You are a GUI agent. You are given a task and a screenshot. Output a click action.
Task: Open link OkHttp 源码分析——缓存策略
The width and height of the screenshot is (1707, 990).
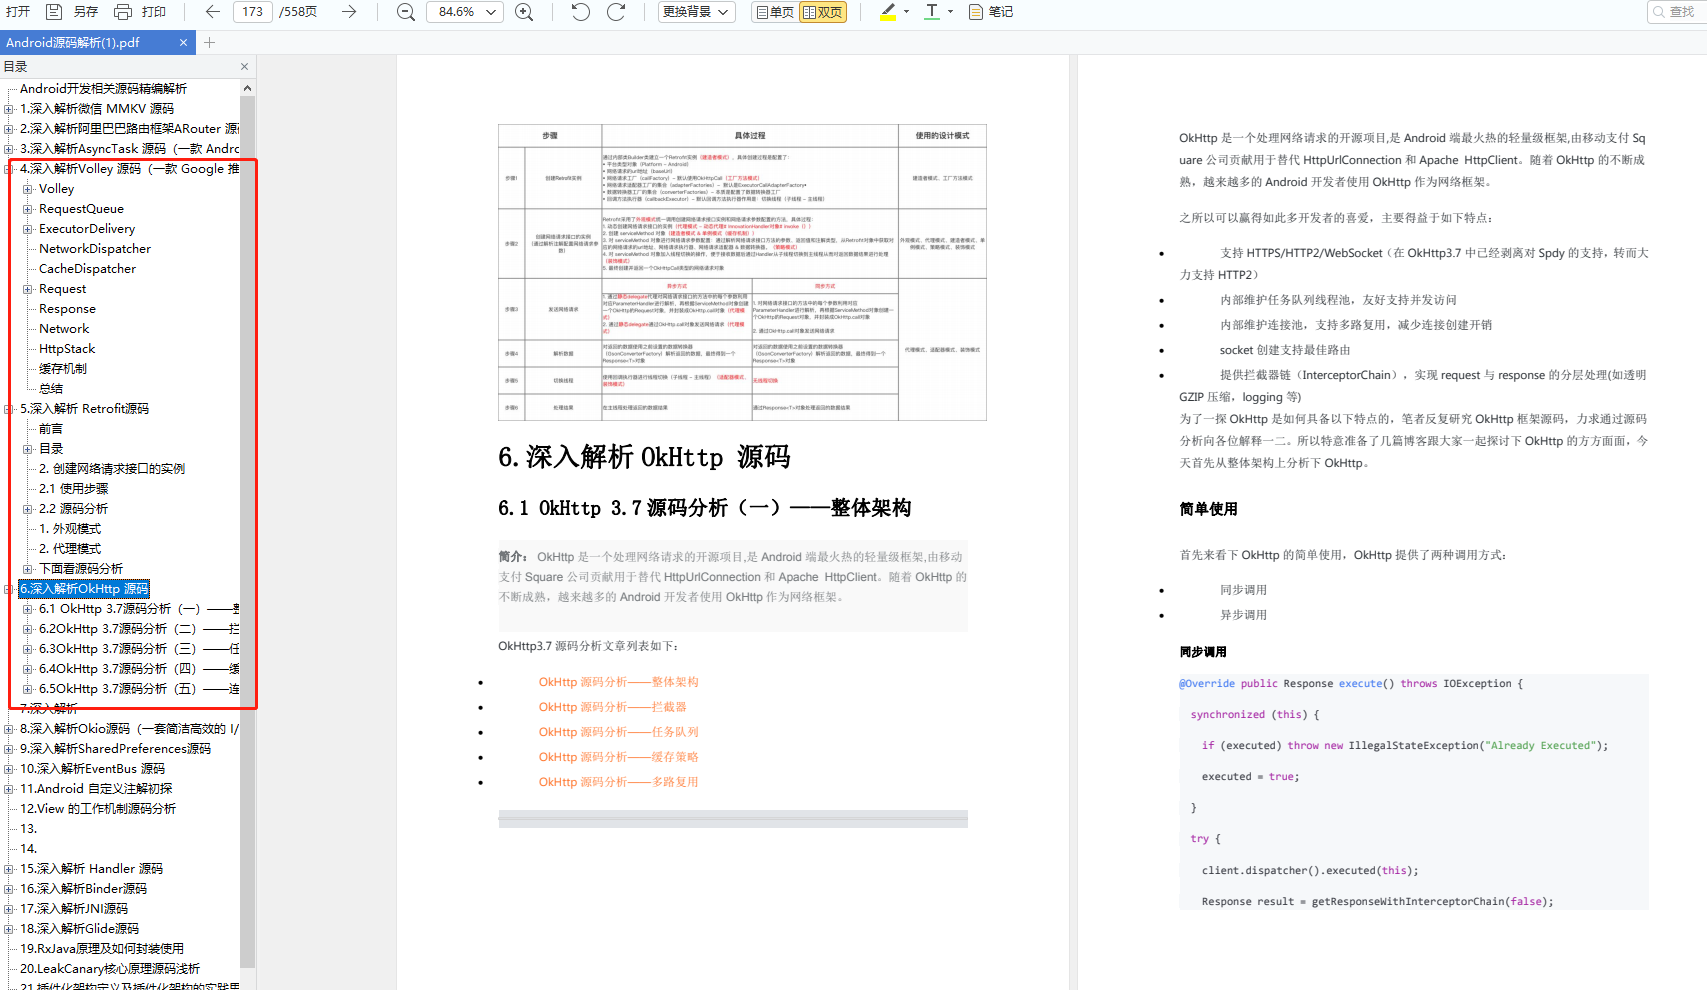tap(618, 757)
